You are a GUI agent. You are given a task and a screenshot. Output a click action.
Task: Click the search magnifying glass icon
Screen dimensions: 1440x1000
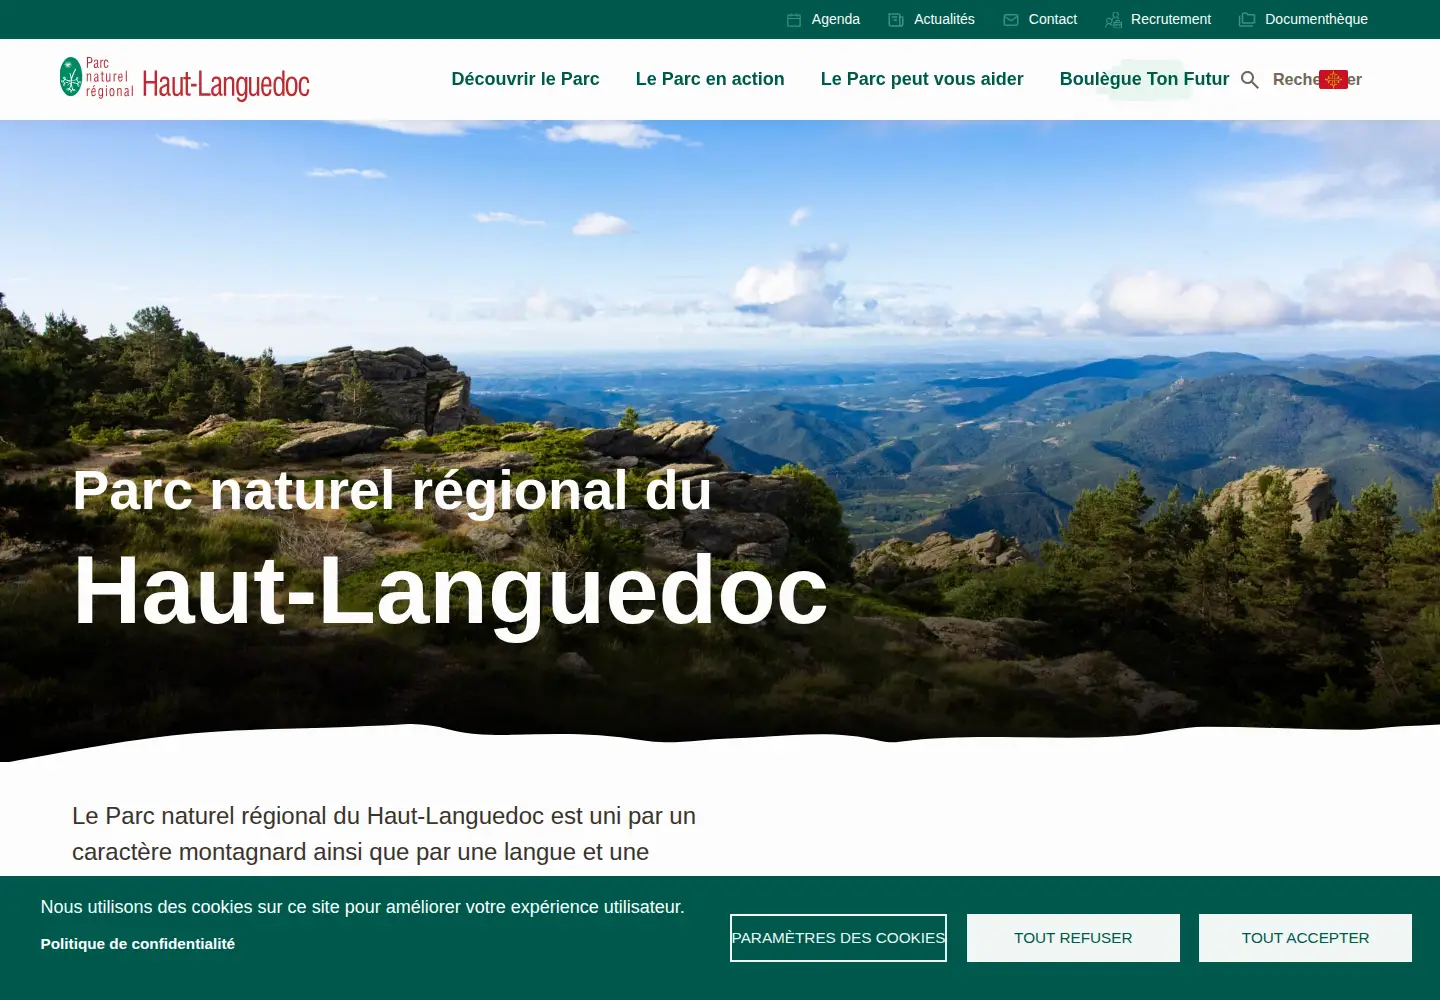click(1249, 80)
